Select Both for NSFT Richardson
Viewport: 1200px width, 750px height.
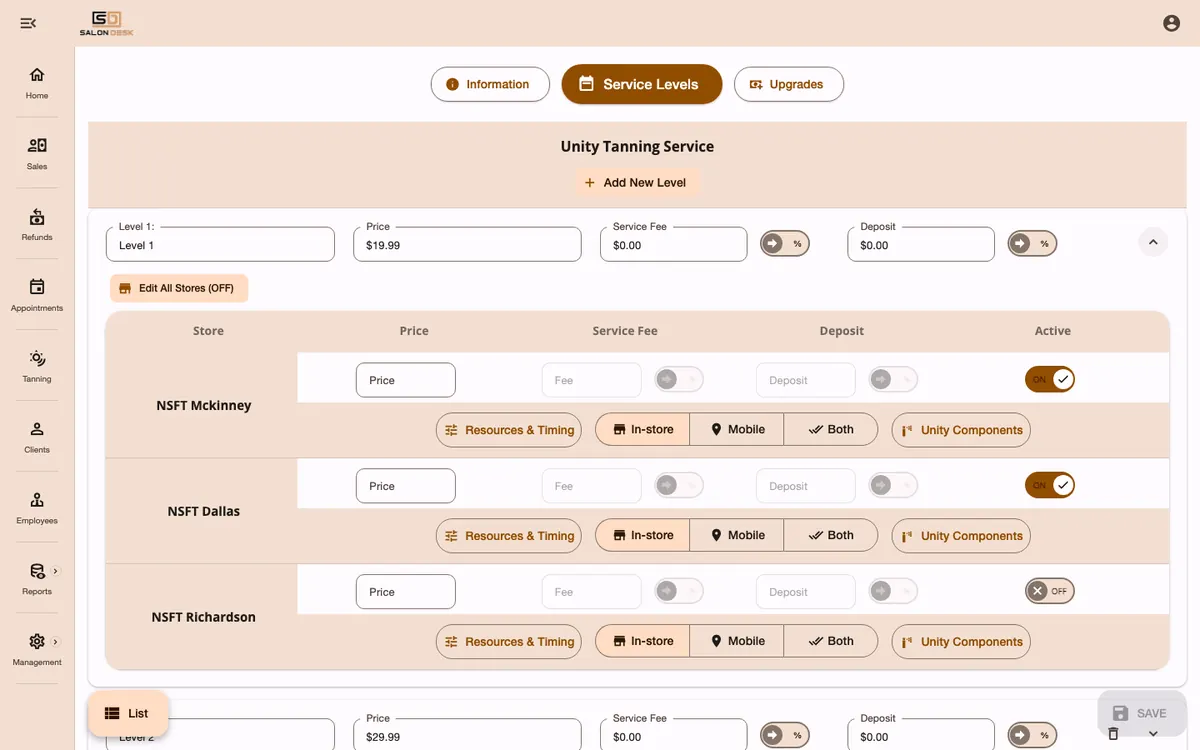[831, 642]
